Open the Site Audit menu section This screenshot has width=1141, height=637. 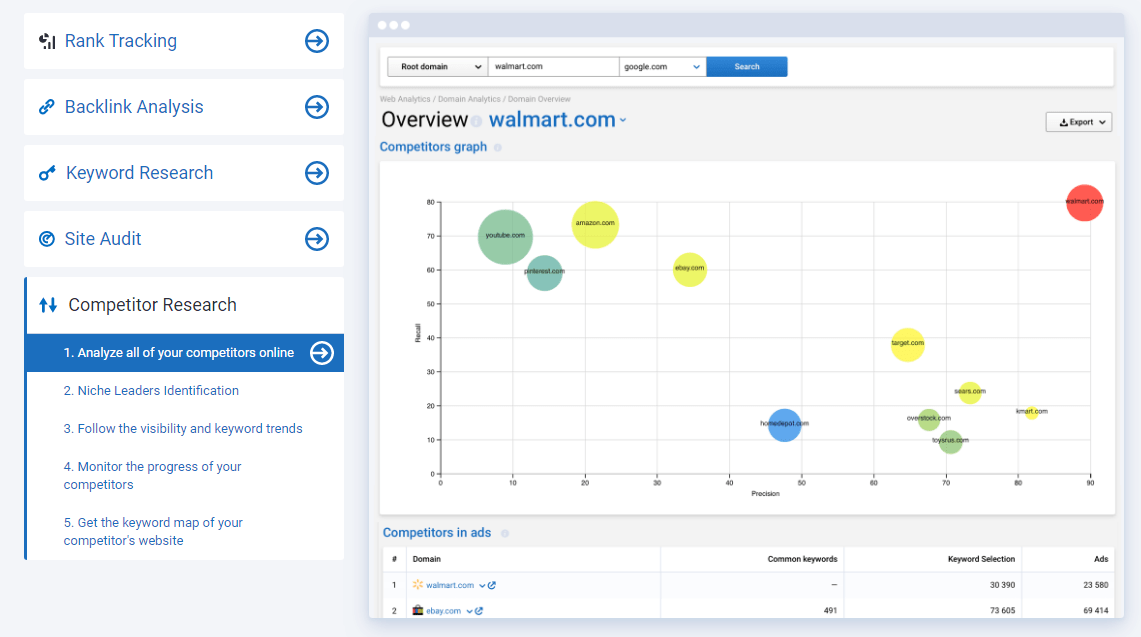[184, 239]
